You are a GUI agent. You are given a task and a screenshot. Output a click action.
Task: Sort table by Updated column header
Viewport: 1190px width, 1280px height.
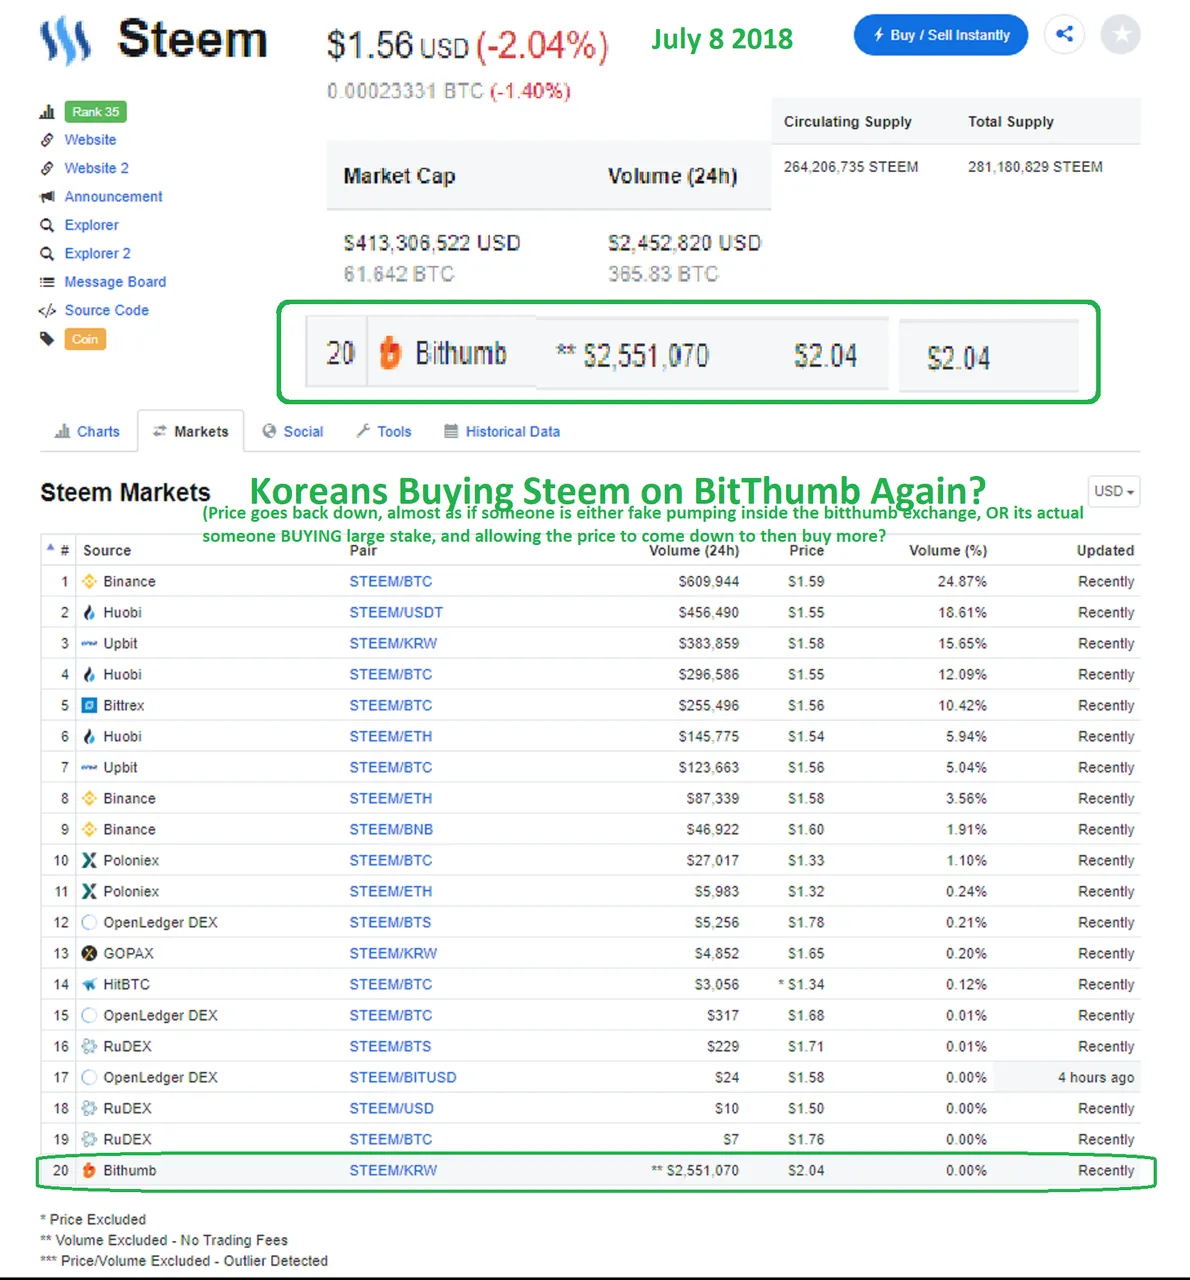click(x=1105, y=550)
